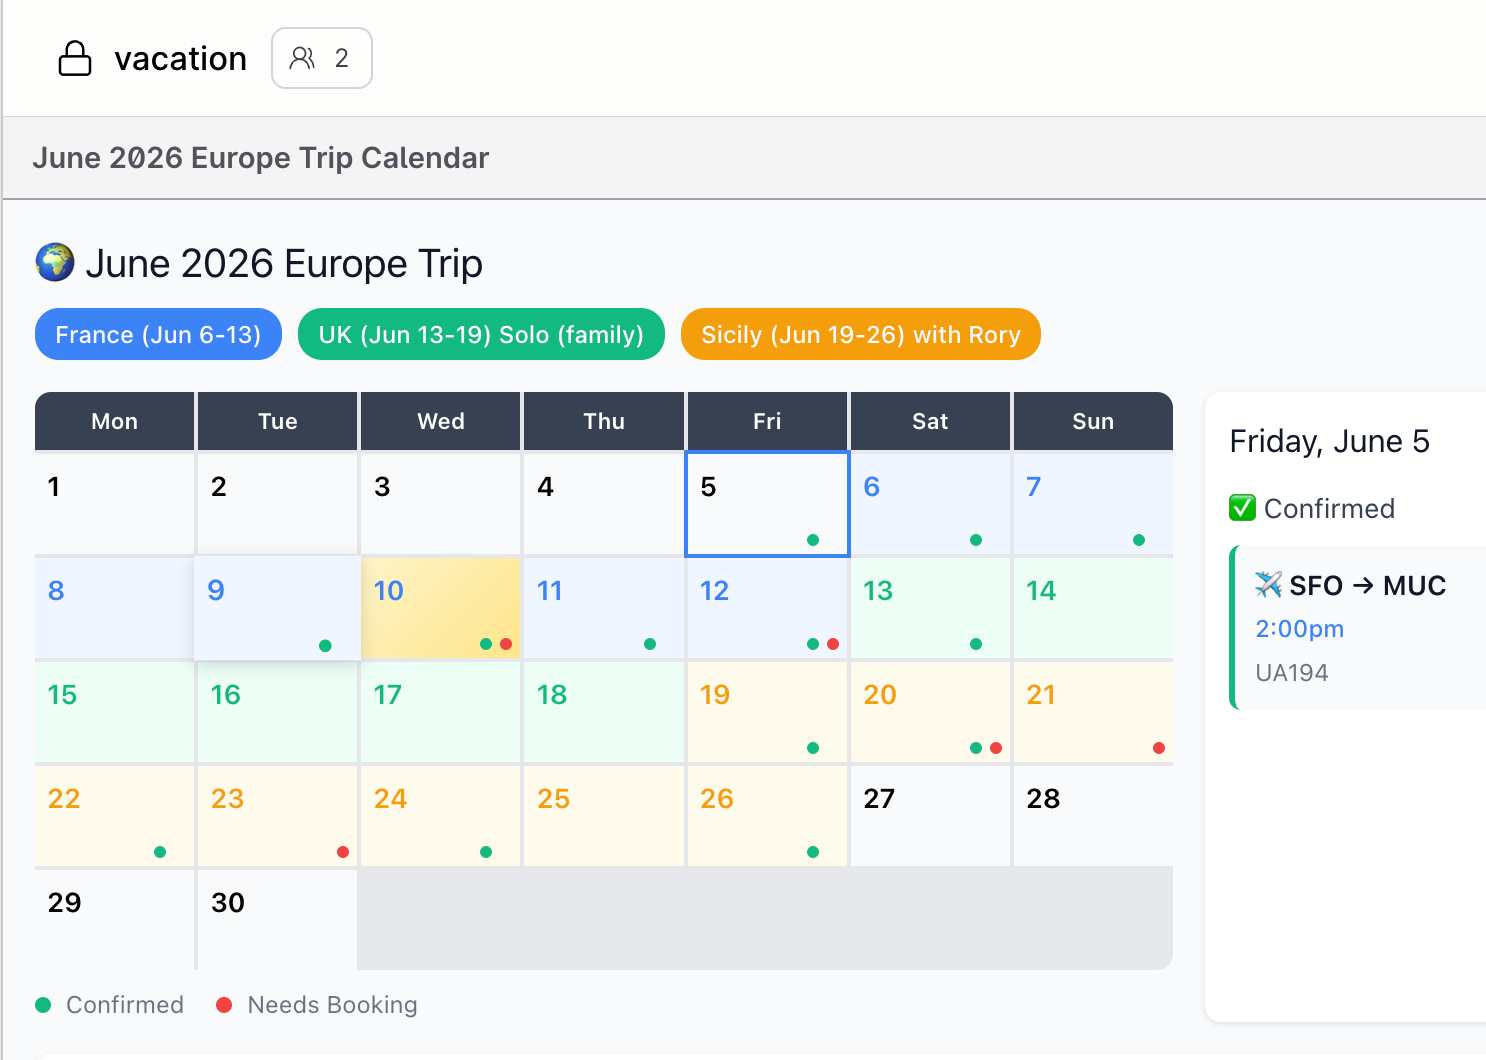Viewport: 1486px width, 1060px height.
Task: Select June 2 on the calendar
Action: click(x=278, y=504)
